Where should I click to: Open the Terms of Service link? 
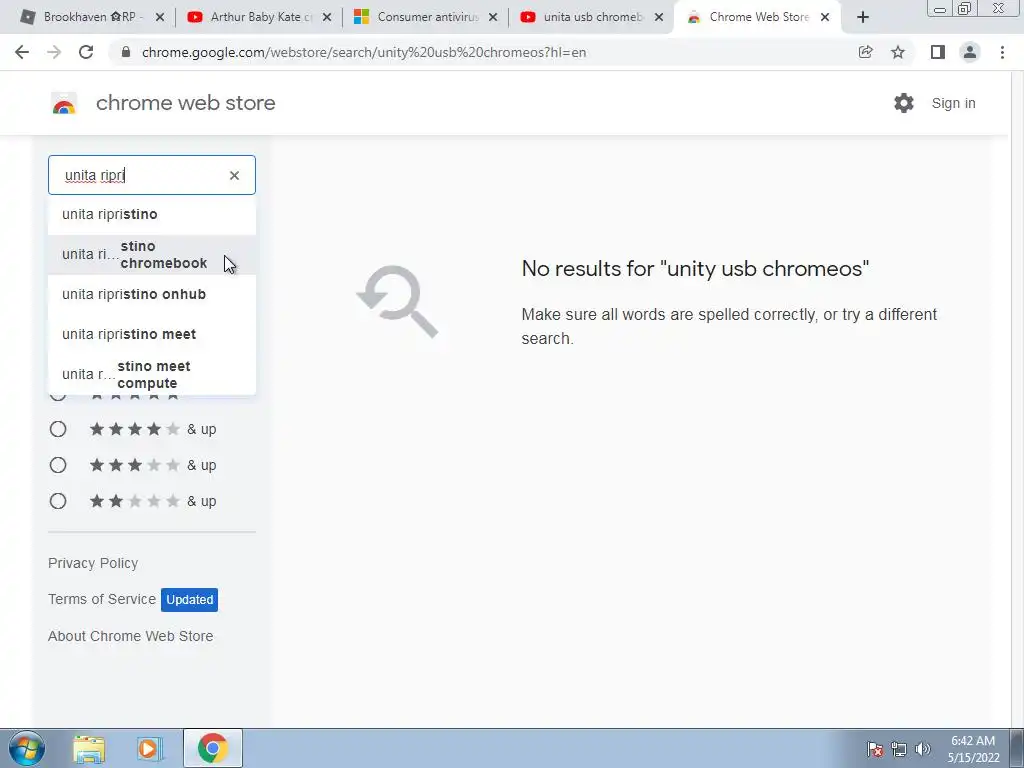pyautogui.click(x=102, y=599)
